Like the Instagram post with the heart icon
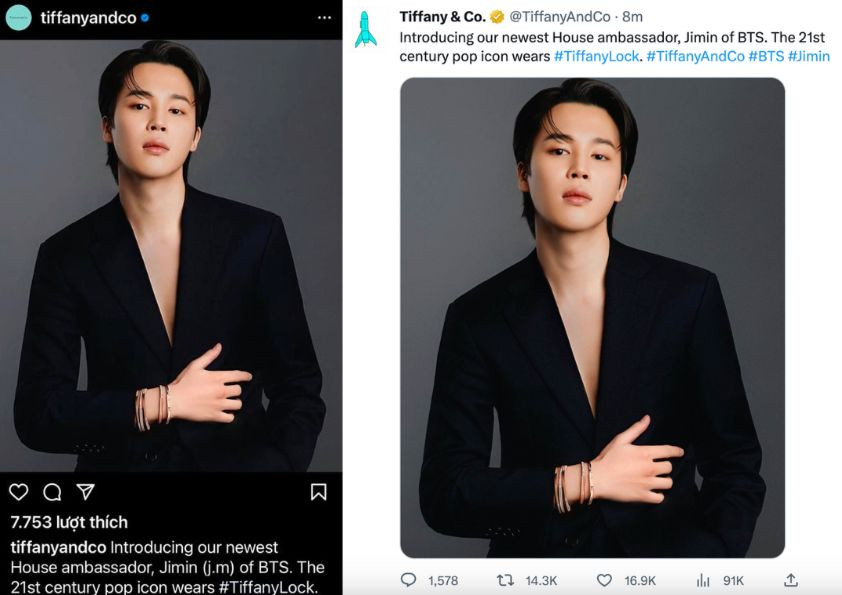The height and width of the screenshot is (595, 842). pos(18,491)
